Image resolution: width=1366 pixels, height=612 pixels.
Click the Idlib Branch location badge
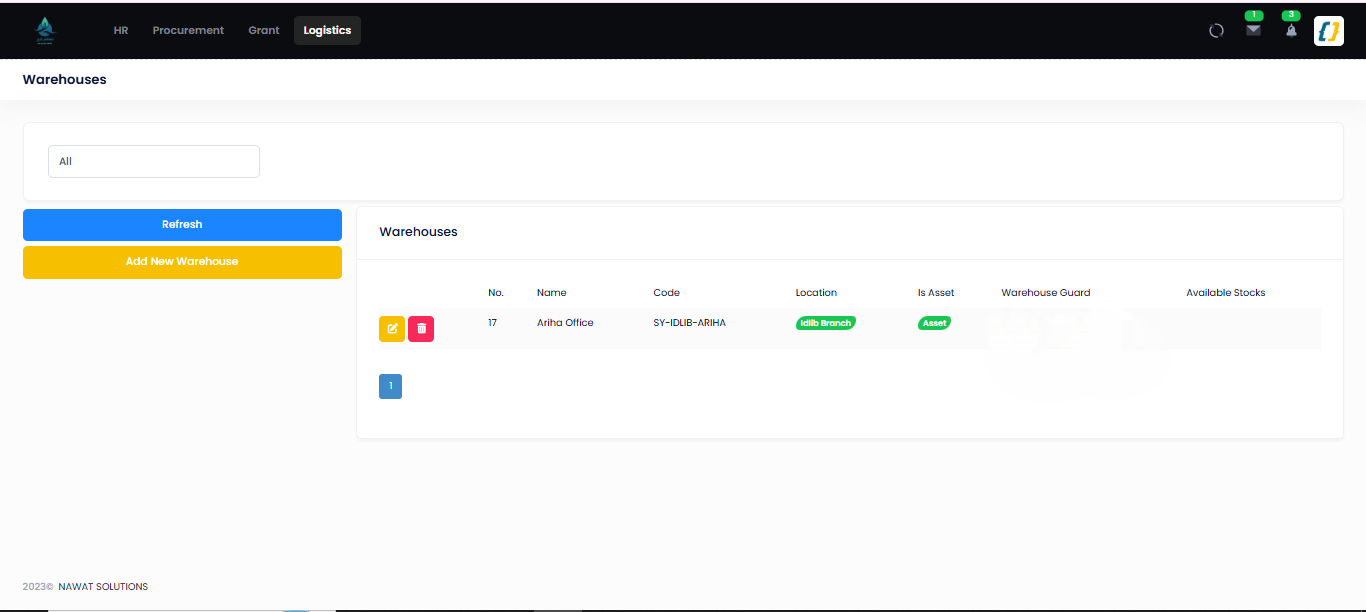point(826,323)
